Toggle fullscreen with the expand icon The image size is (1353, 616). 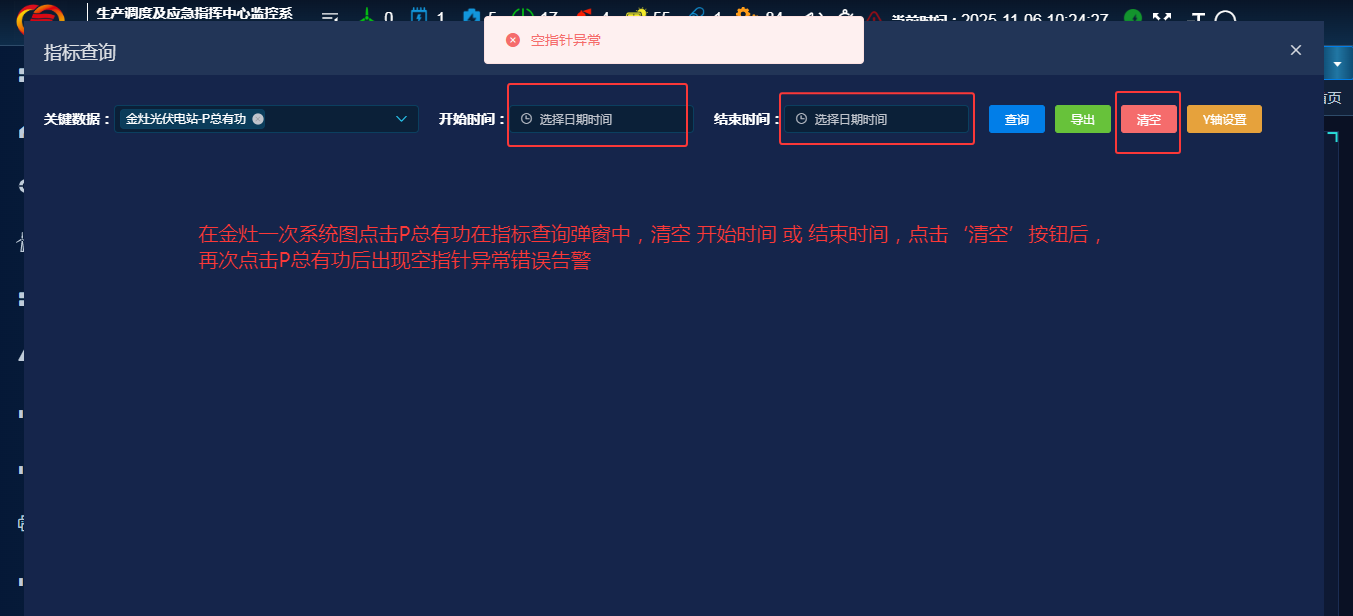pyautogui.click(x=1162, y=18)
